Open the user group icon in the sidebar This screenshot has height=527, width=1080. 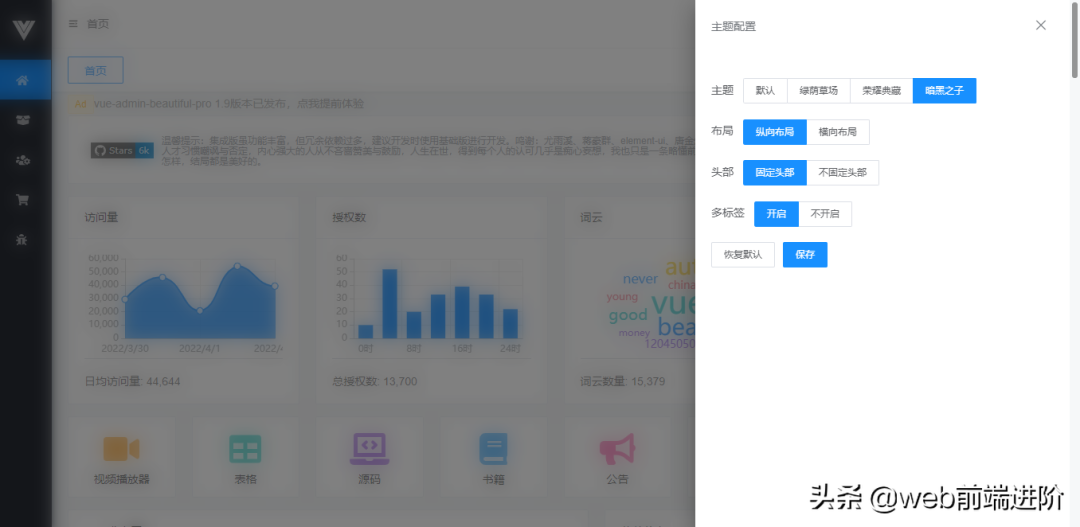(x=22, y=160)
